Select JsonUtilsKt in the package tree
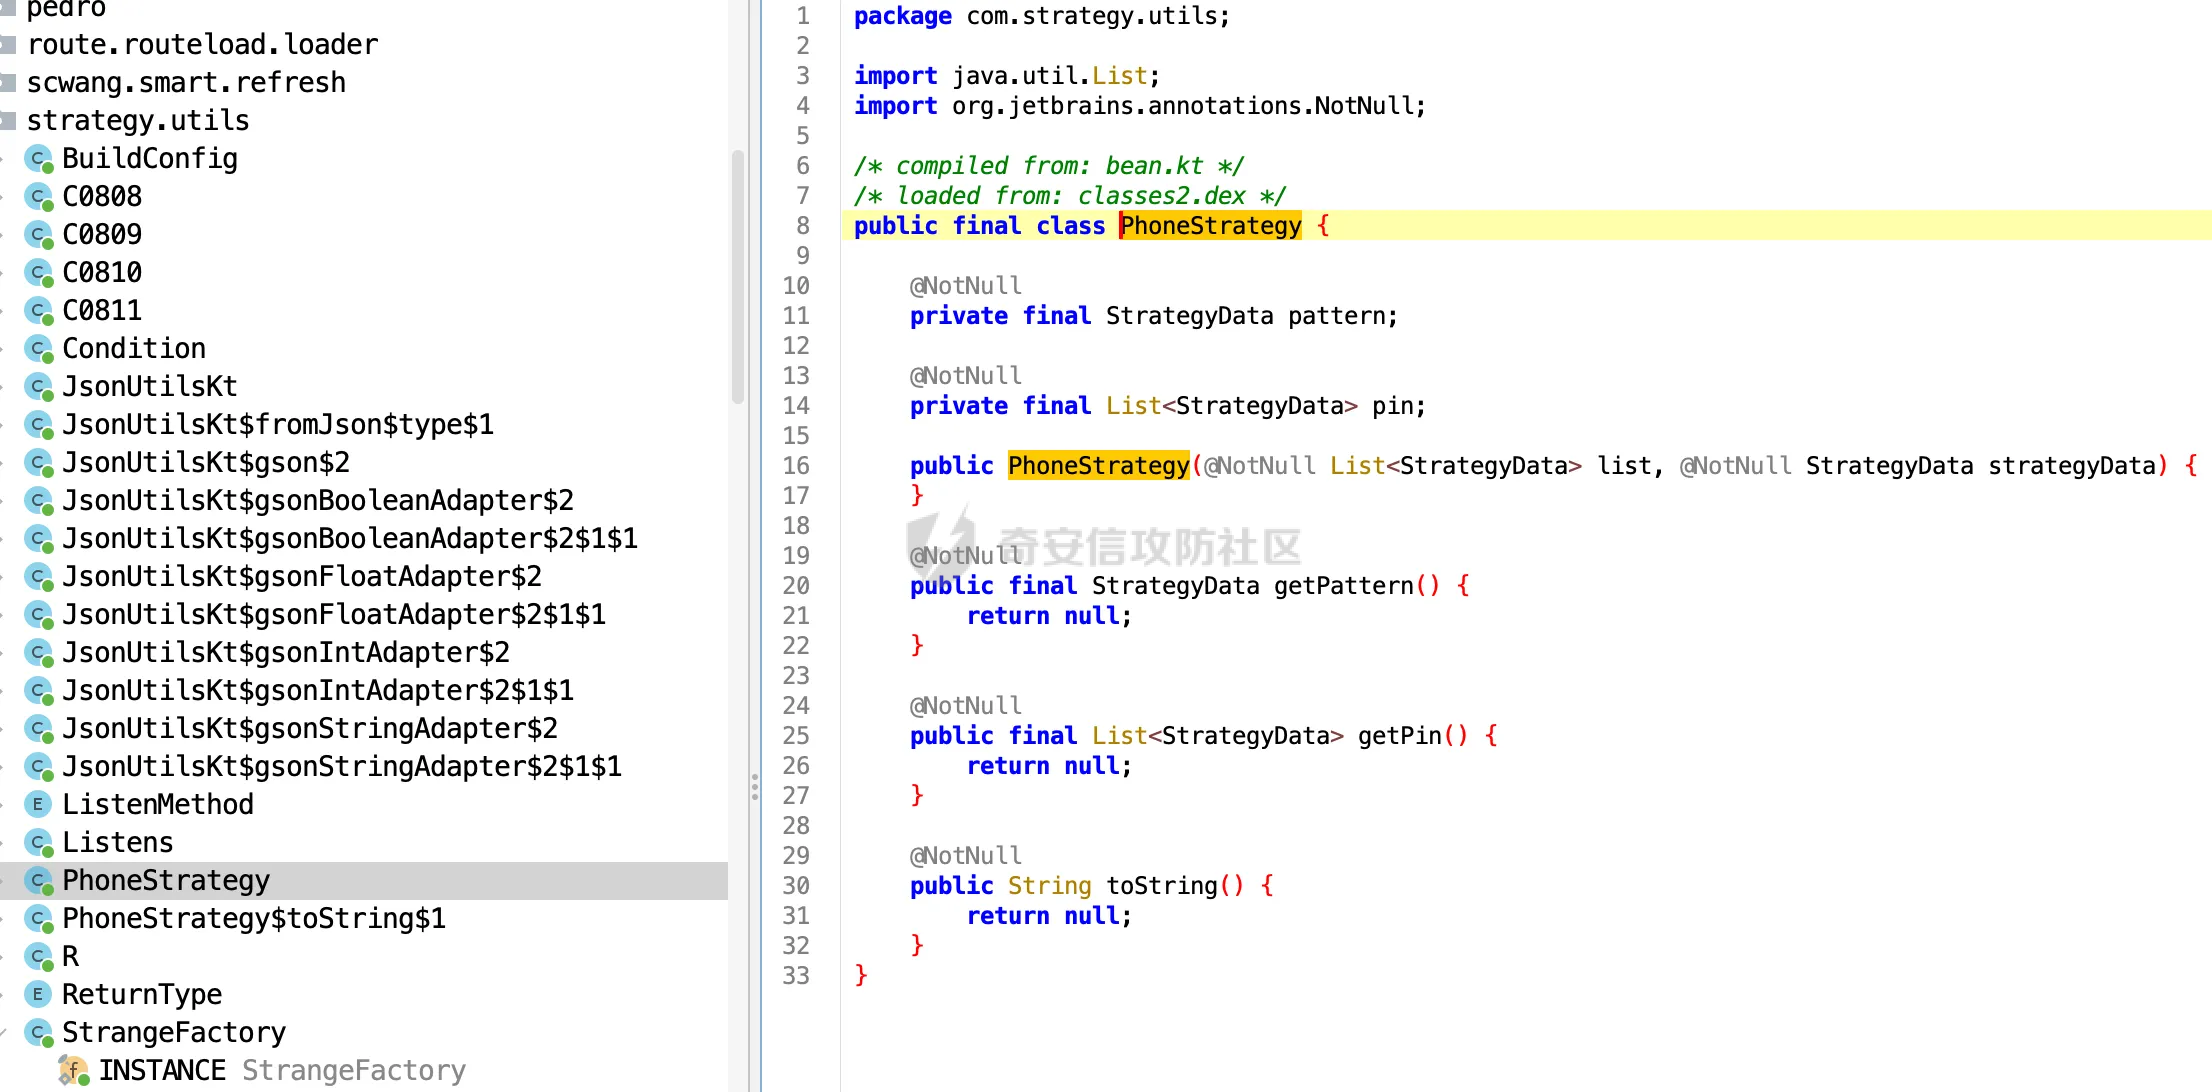Viewport: 2212px width, 1092px height. (x=150, y=387)
